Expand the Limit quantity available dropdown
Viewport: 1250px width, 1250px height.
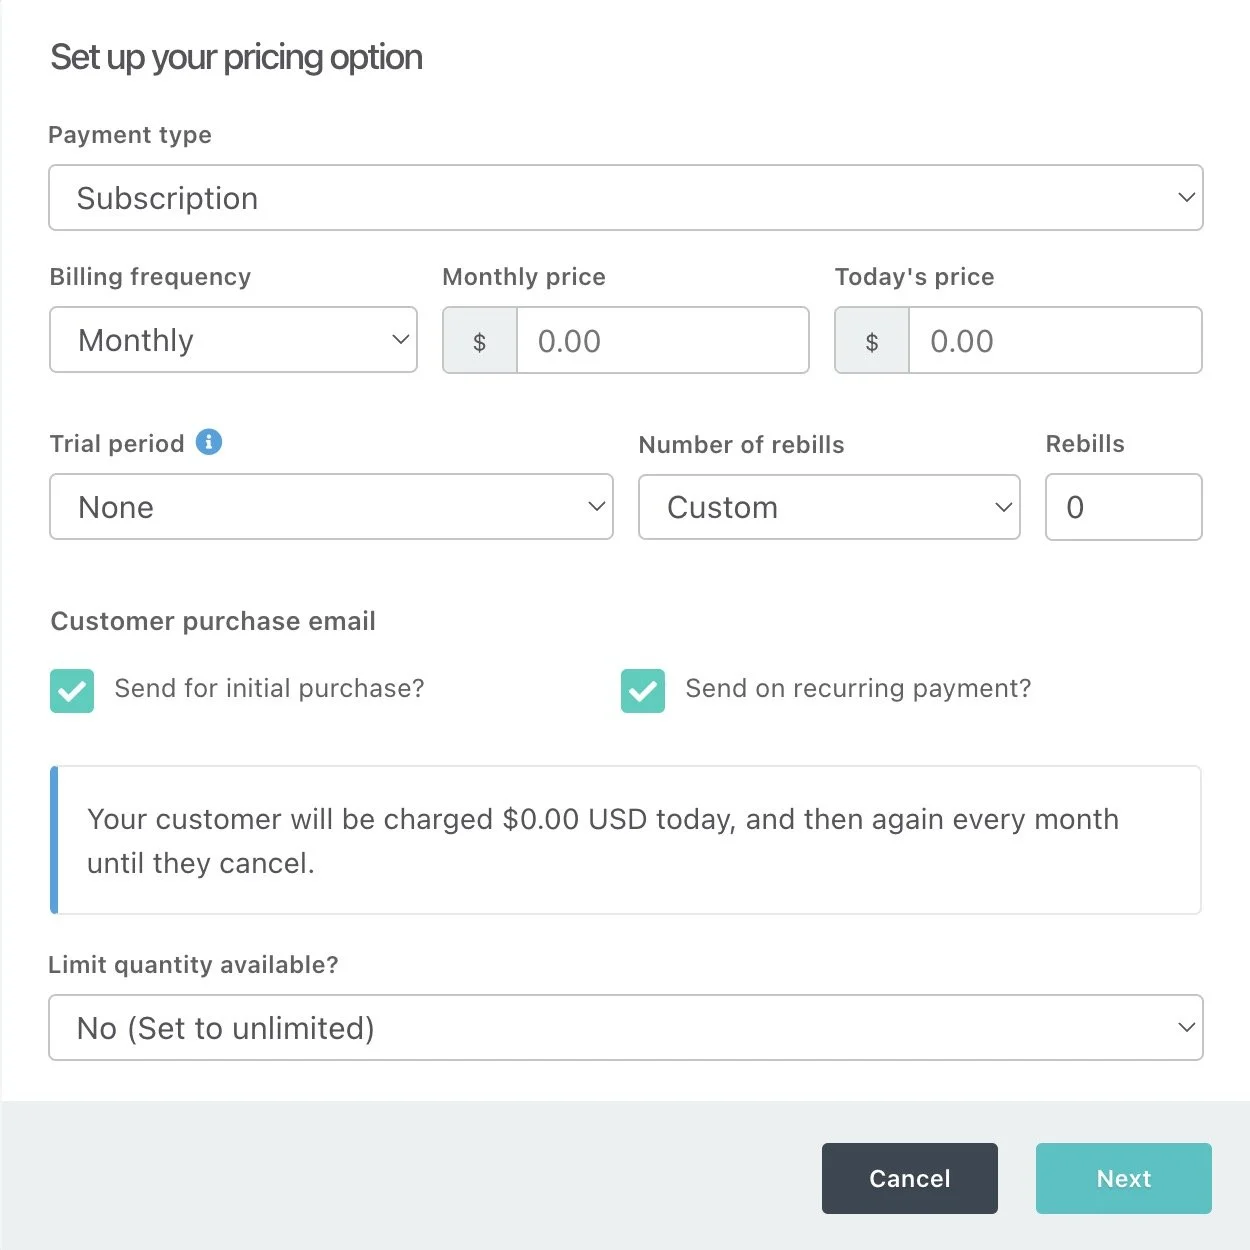(625, 1028)
